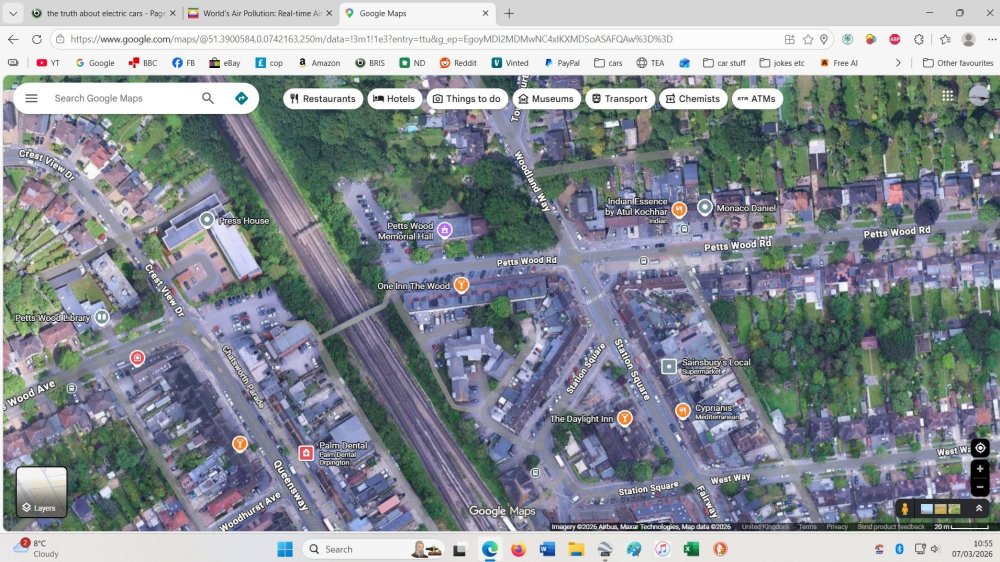Image resolution: width=1000 pixels, height=562 pixels.
Task: Open the jokes etc bookmark folder
Action: click(782, 63)
